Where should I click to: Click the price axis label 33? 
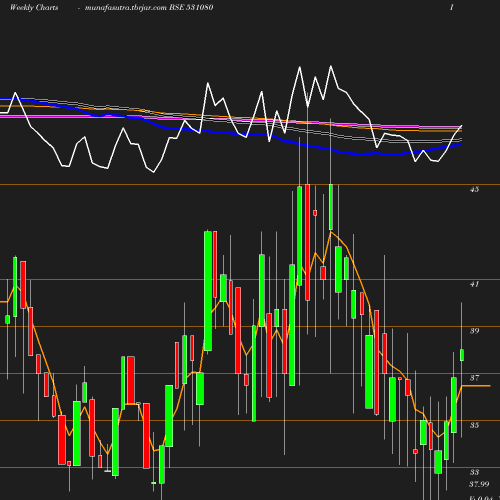(x=474, y=472)
